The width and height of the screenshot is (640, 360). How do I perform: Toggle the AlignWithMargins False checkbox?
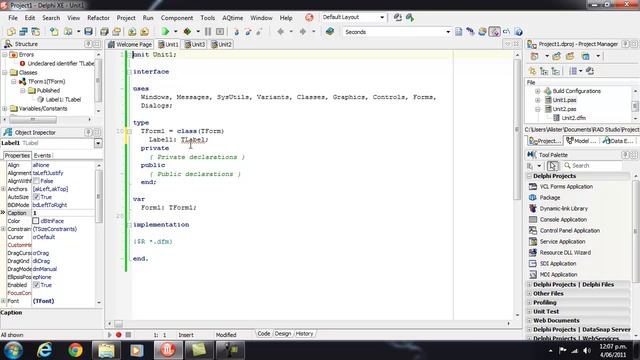click(36, 181)
